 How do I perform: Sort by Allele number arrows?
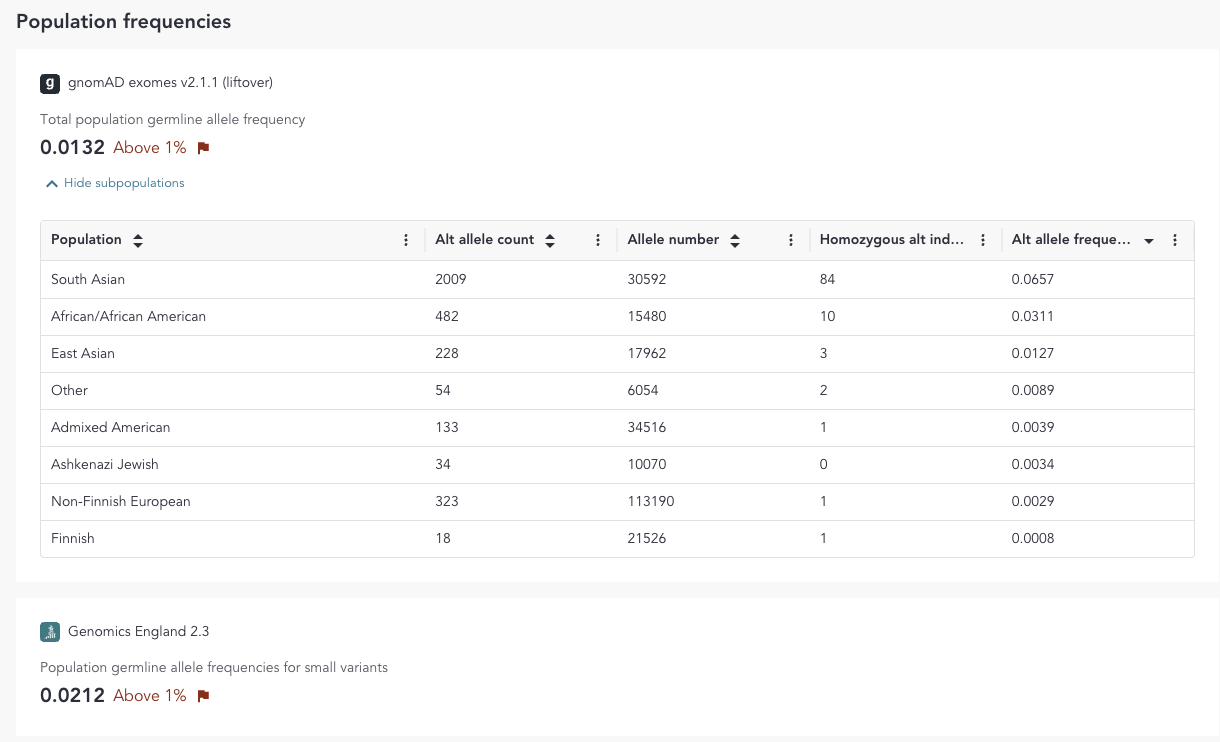click(x=735, y=241)
